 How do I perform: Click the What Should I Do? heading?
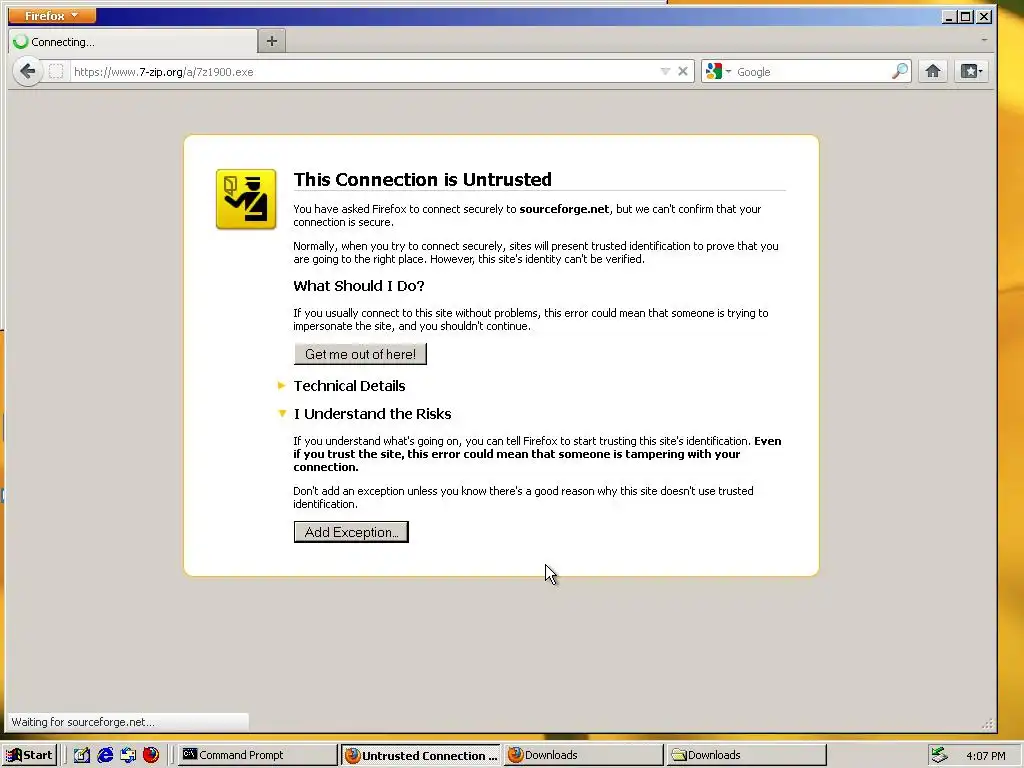(x=359, y=286)
